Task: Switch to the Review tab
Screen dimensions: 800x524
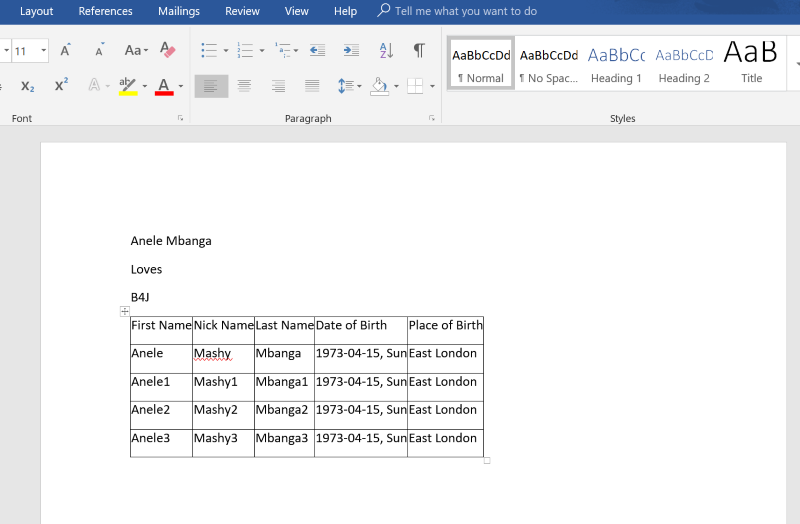Action: point(242,11)
